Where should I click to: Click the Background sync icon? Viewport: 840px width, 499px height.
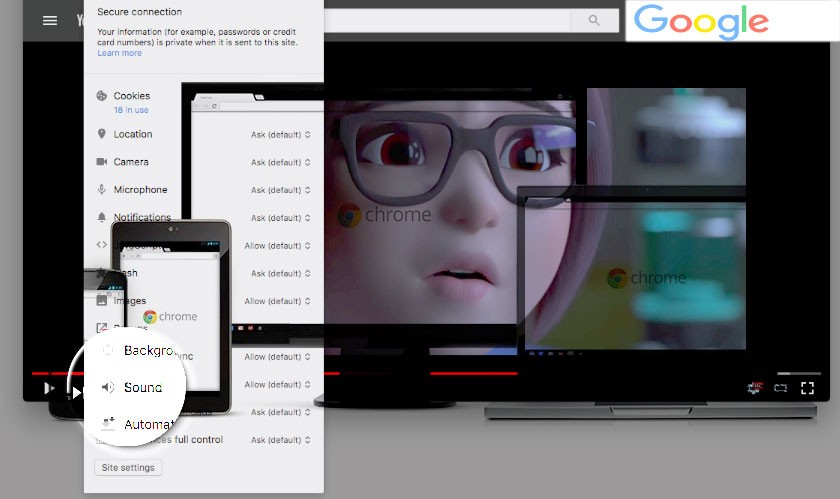click(108, 350)
